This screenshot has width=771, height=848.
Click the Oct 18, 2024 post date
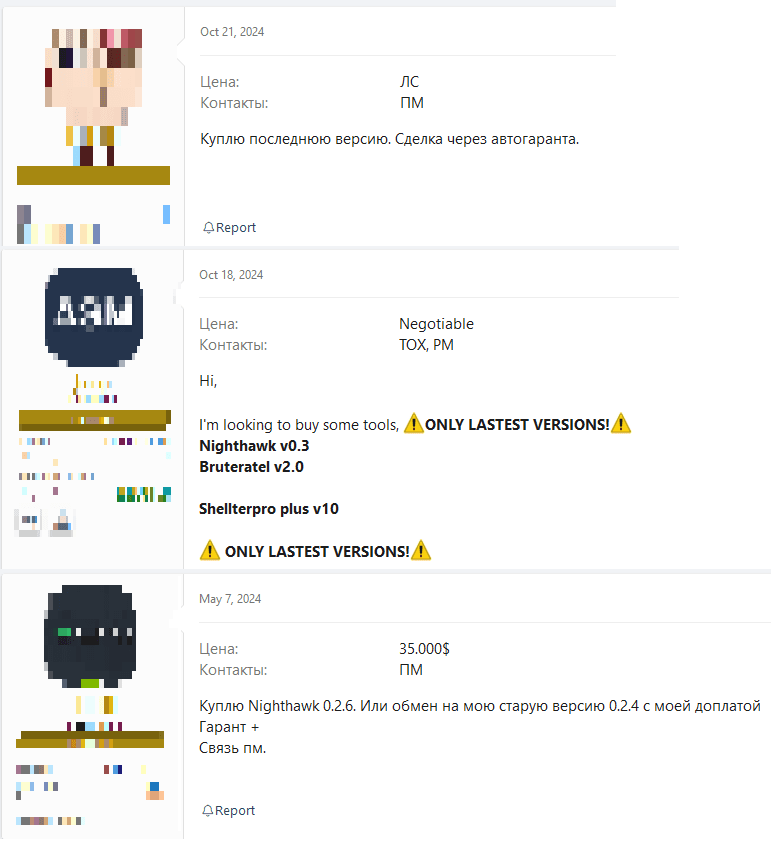click(x=231, y=275)
